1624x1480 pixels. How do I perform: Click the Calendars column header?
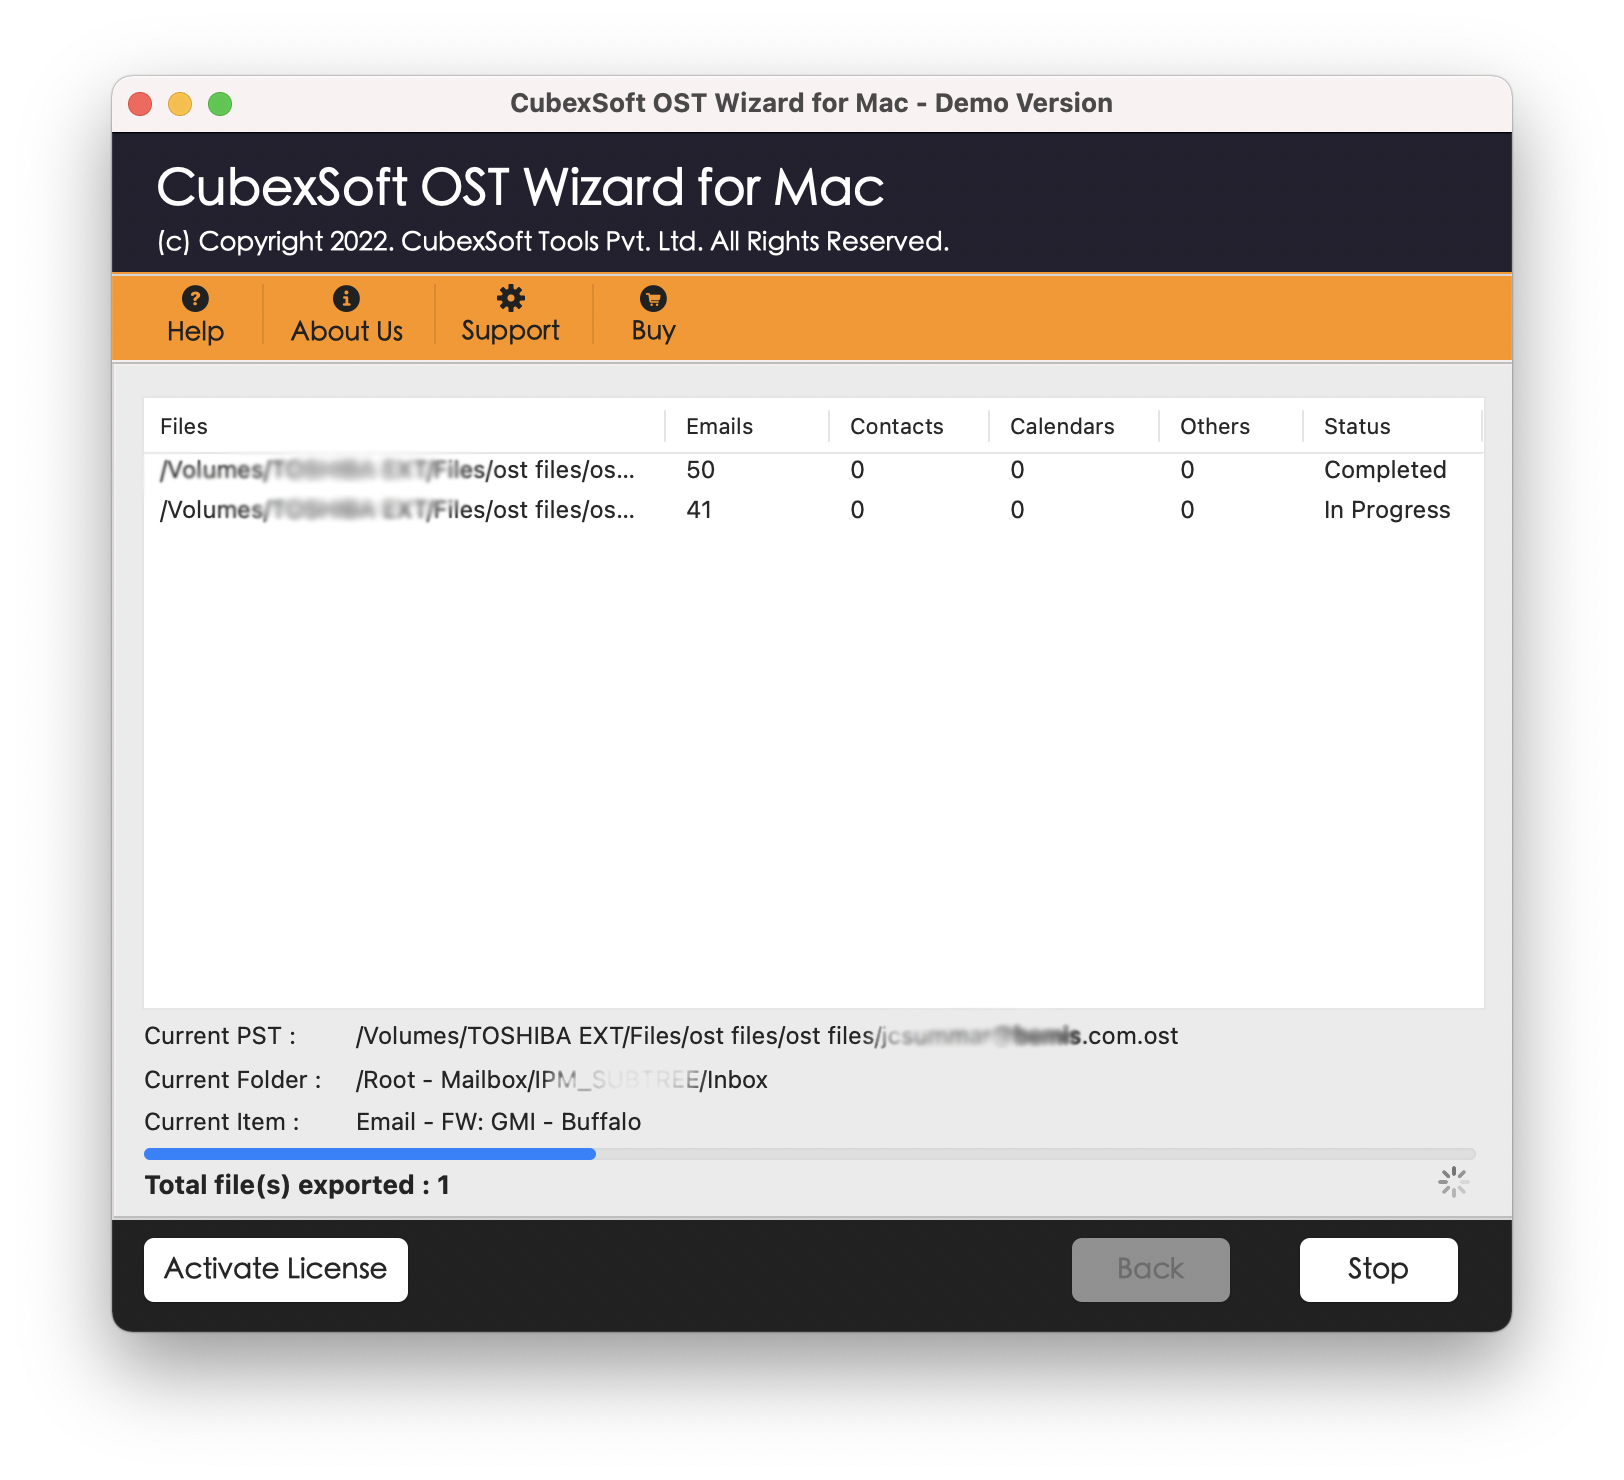[x=1061, y=427]
